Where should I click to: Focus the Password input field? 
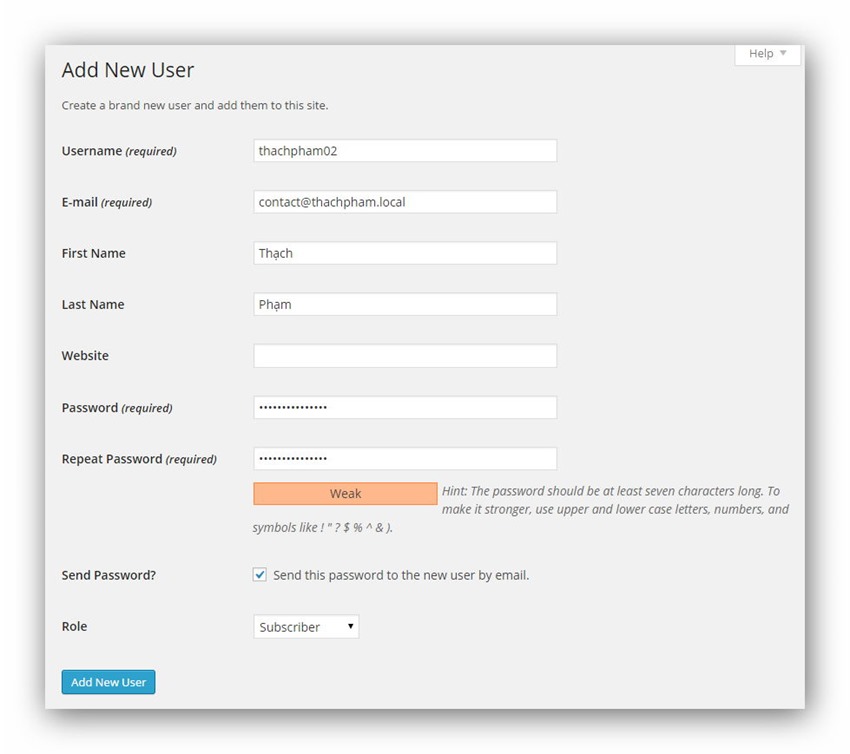405,408
